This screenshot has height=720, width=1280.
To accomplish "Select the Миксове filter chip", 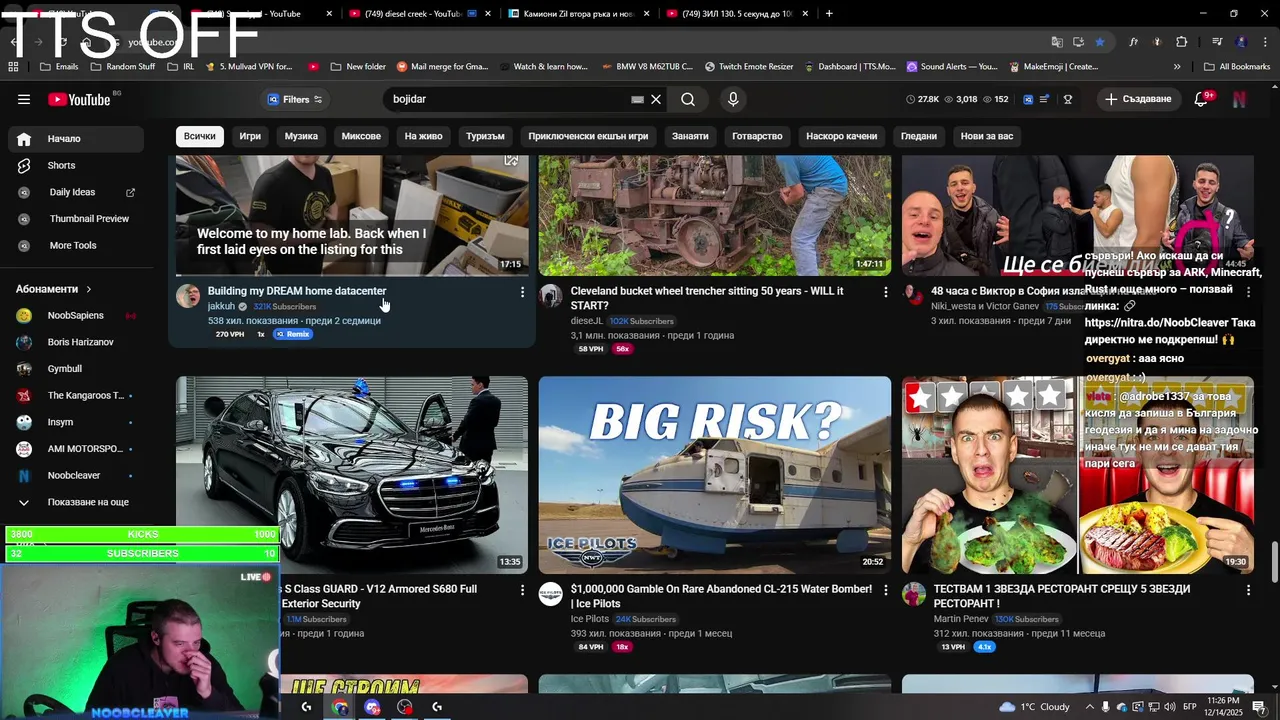I will [x=361, y=136].
